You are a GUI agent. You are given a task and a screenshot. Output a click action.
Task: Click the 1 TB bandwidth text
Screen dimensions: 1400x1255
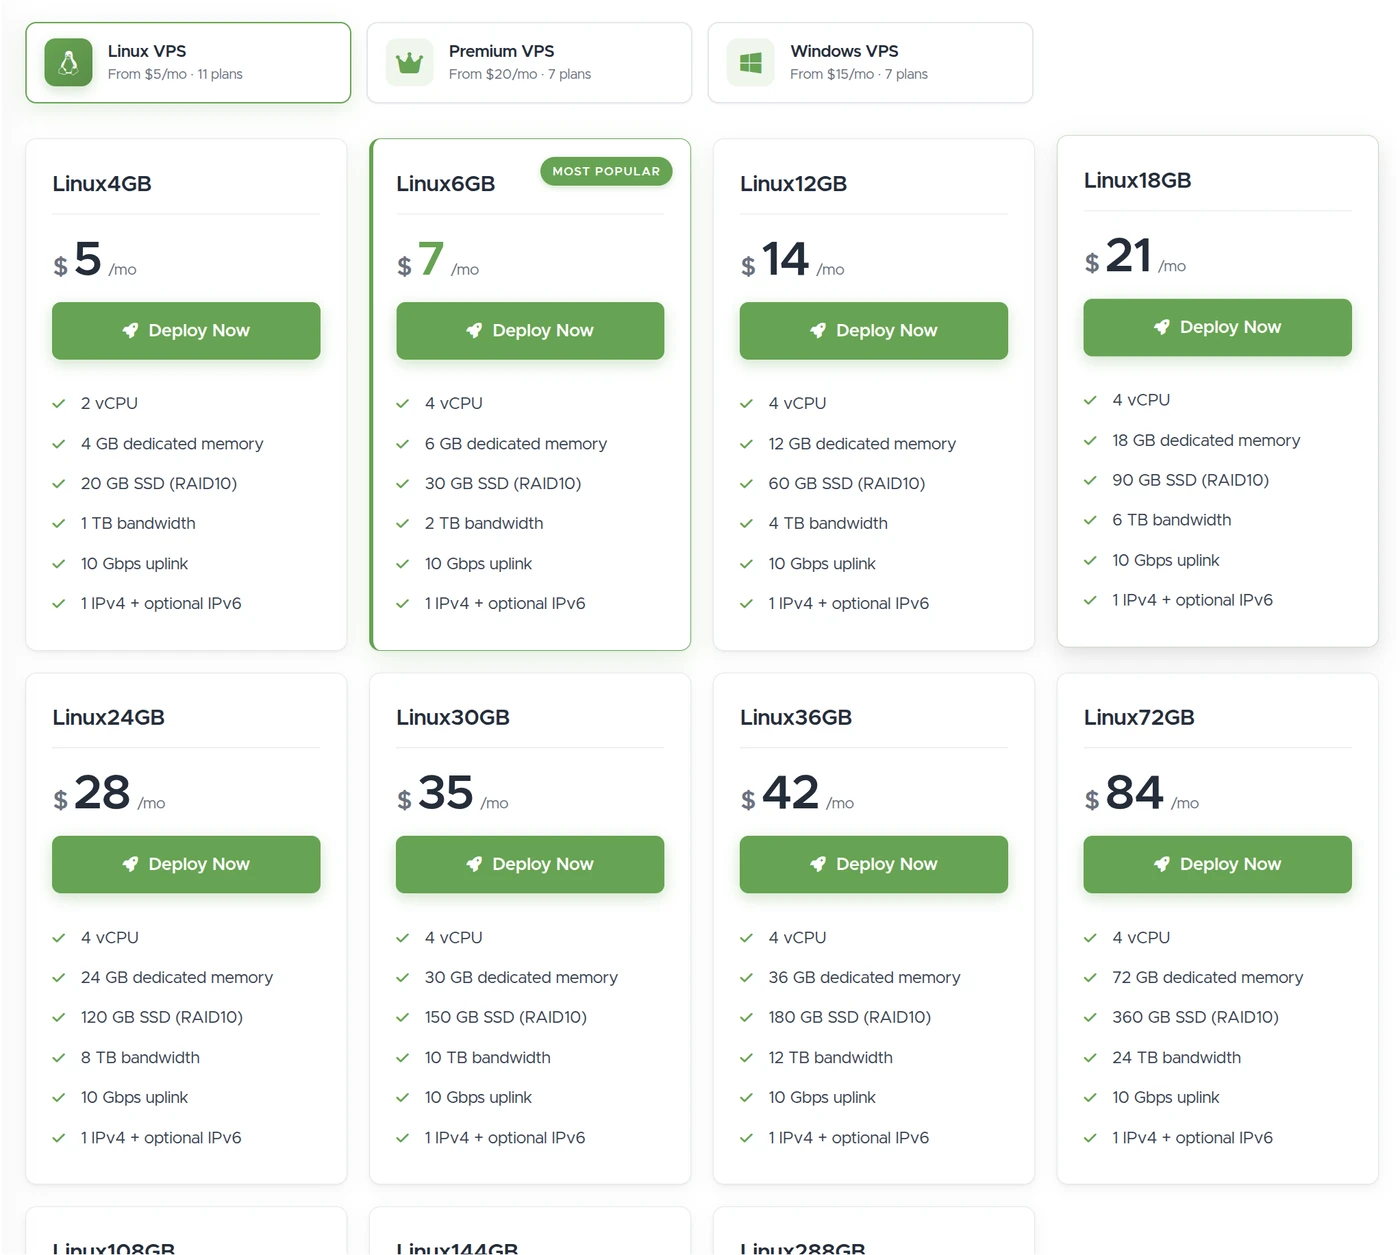(x=138, y=524)
